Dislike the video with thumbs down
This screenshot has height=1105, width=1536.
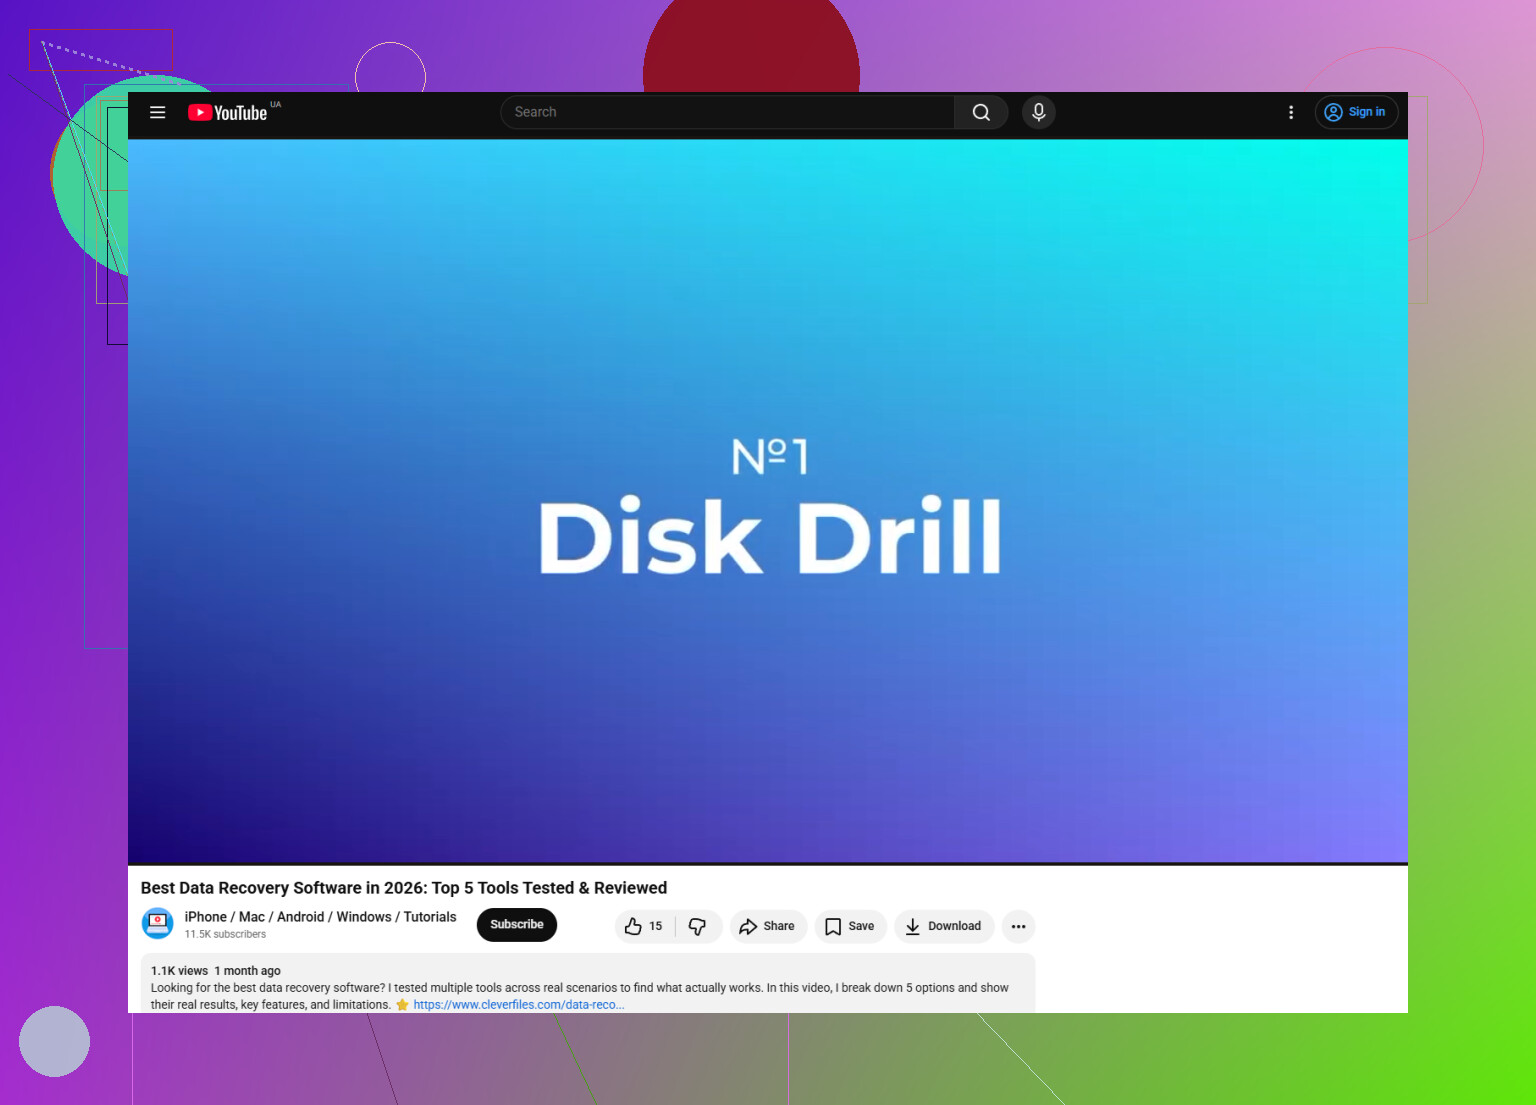[698, 926]
